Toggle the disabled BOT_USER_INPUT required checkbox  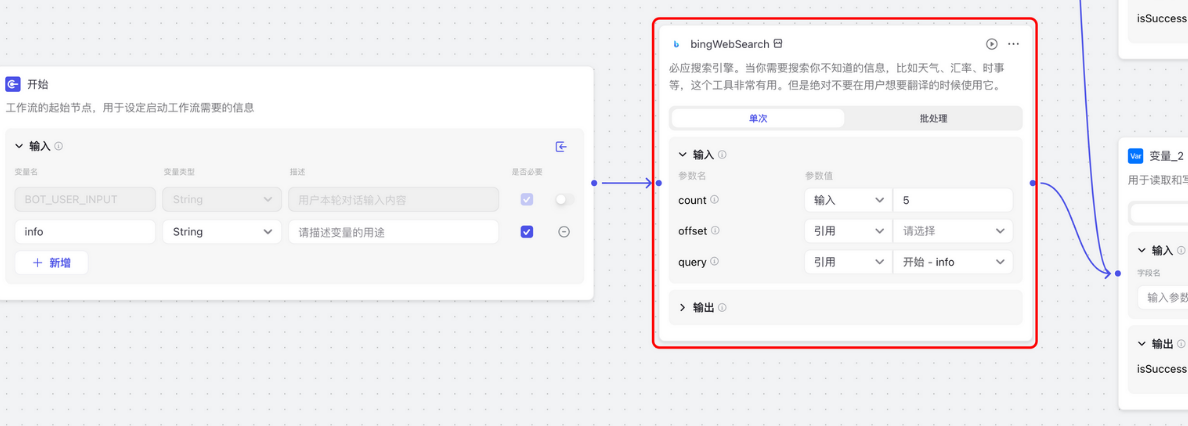point(527,199)
